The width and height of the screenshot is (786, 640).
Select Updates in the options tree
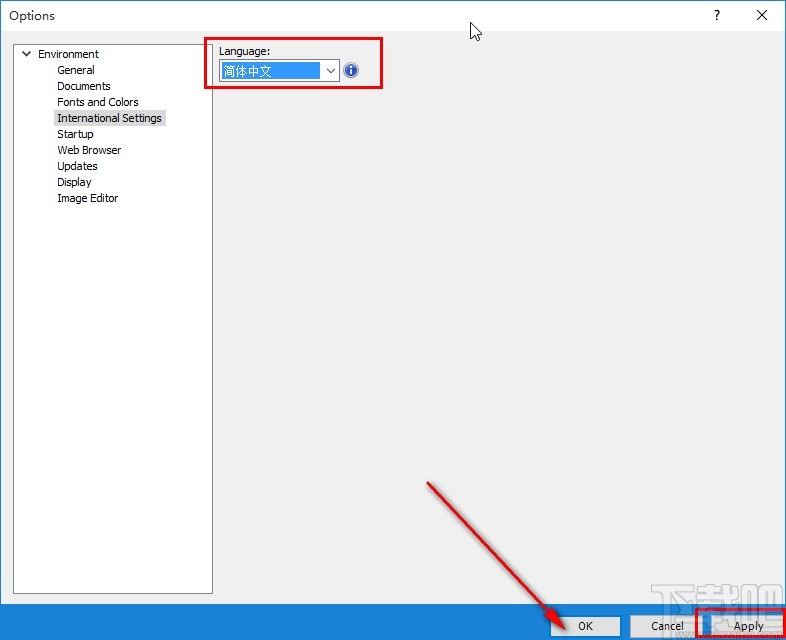(x=77, y=166)
